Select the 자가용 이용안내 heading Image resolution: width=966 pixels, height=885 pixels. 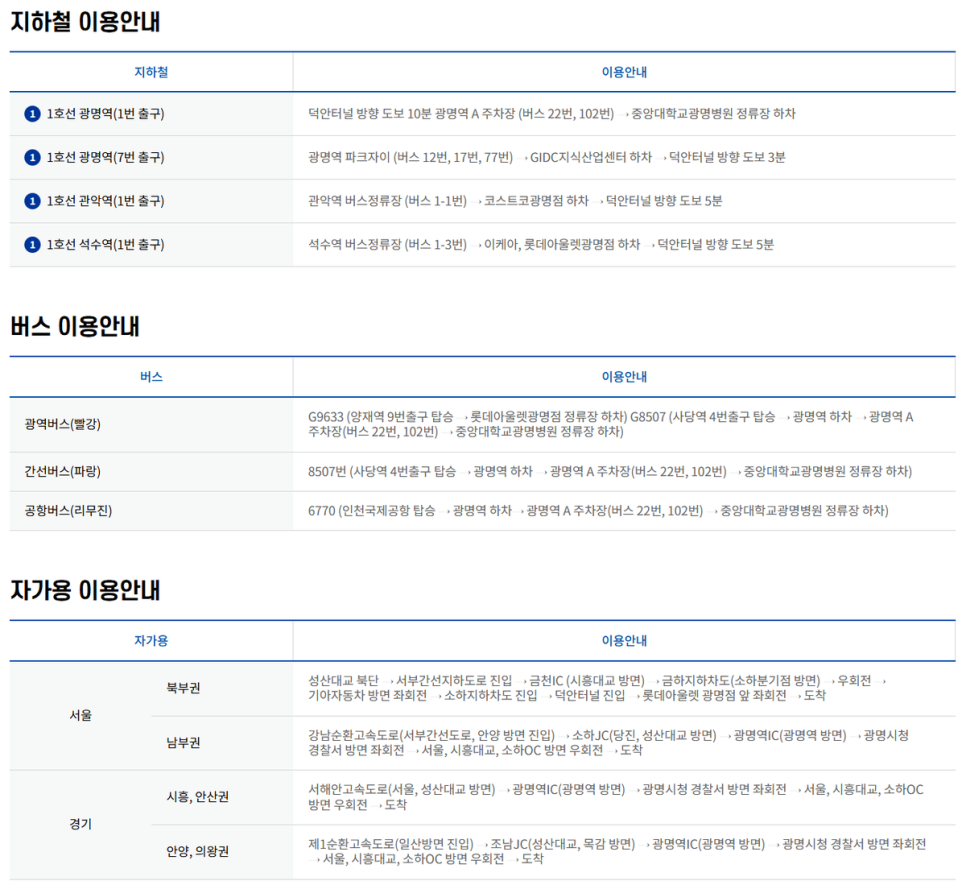(85, 590)
